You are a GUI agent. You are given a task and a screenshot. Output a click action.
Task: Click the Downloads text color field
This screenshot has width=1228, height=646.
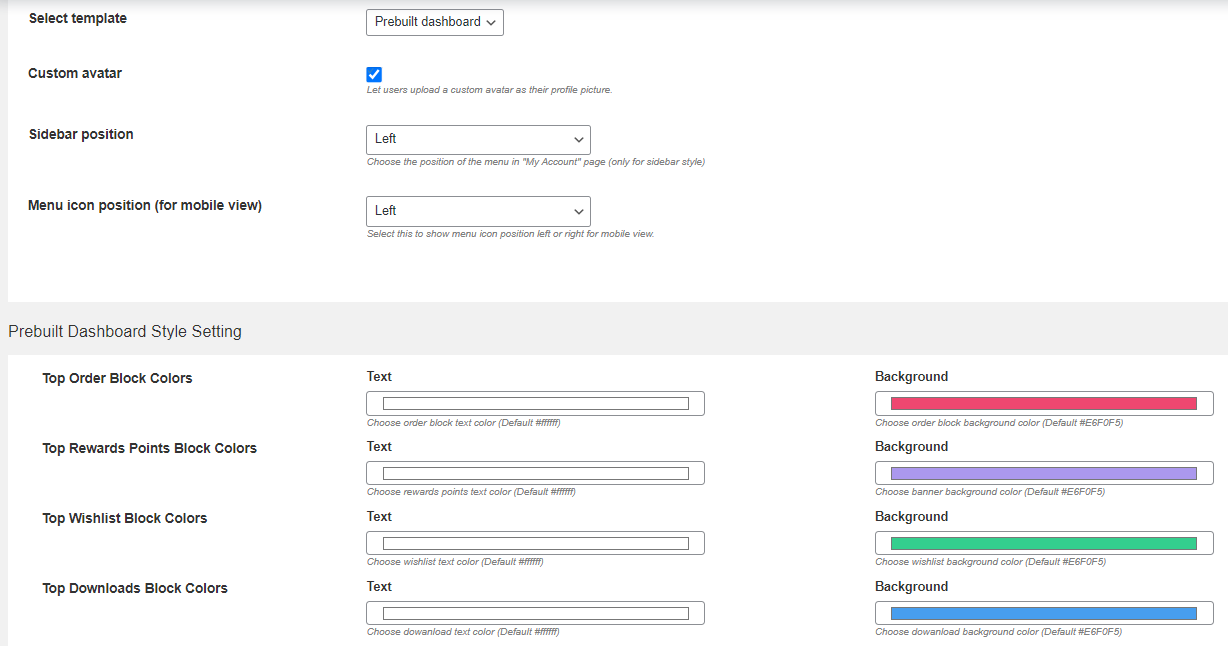coord(535,612)
